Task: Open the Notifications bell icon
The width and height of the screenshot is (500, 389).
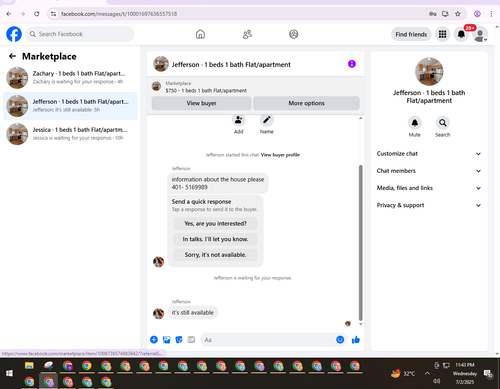Action: coord(461,34)
